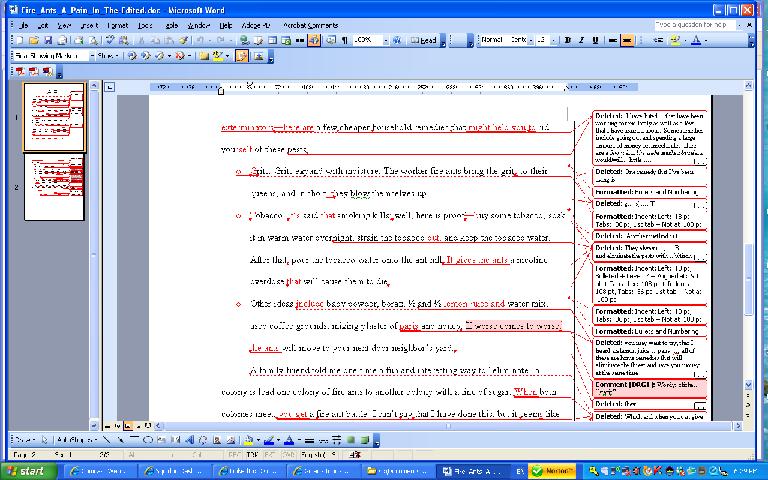Click the Format Painter brush icon
This screenshot has height=480, width=768.
[x=184, y=40]
